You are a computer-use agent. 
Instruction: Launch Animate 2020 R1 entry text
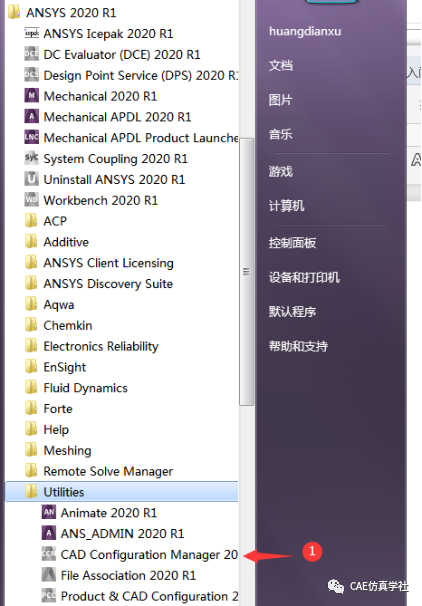(109, 512)
